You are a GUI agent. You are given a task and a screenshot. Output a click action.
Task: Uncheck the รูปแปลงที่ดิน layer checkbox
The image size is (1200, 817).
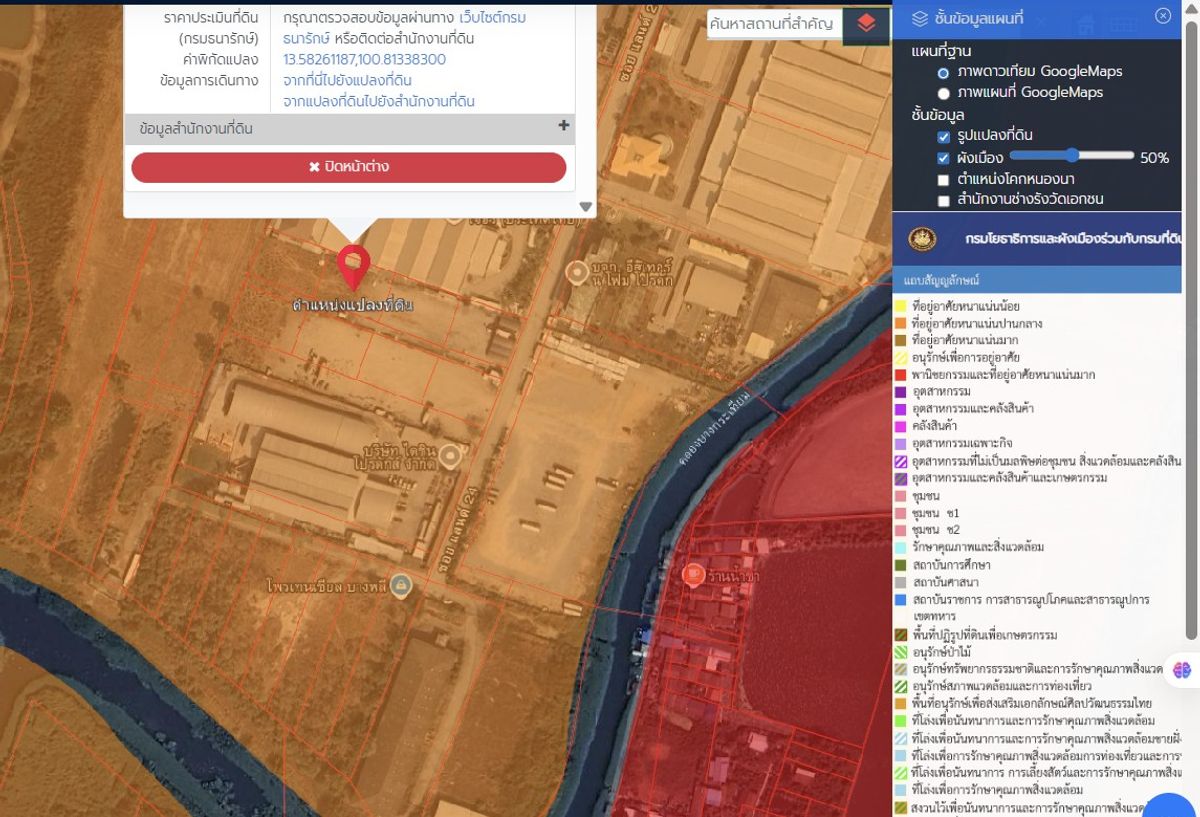[943, 136]
